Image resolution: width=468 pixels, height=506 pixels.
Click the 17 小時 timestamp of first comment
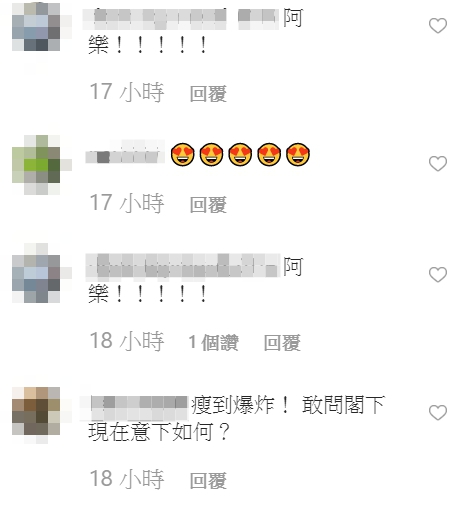click(x=127, y=92)
